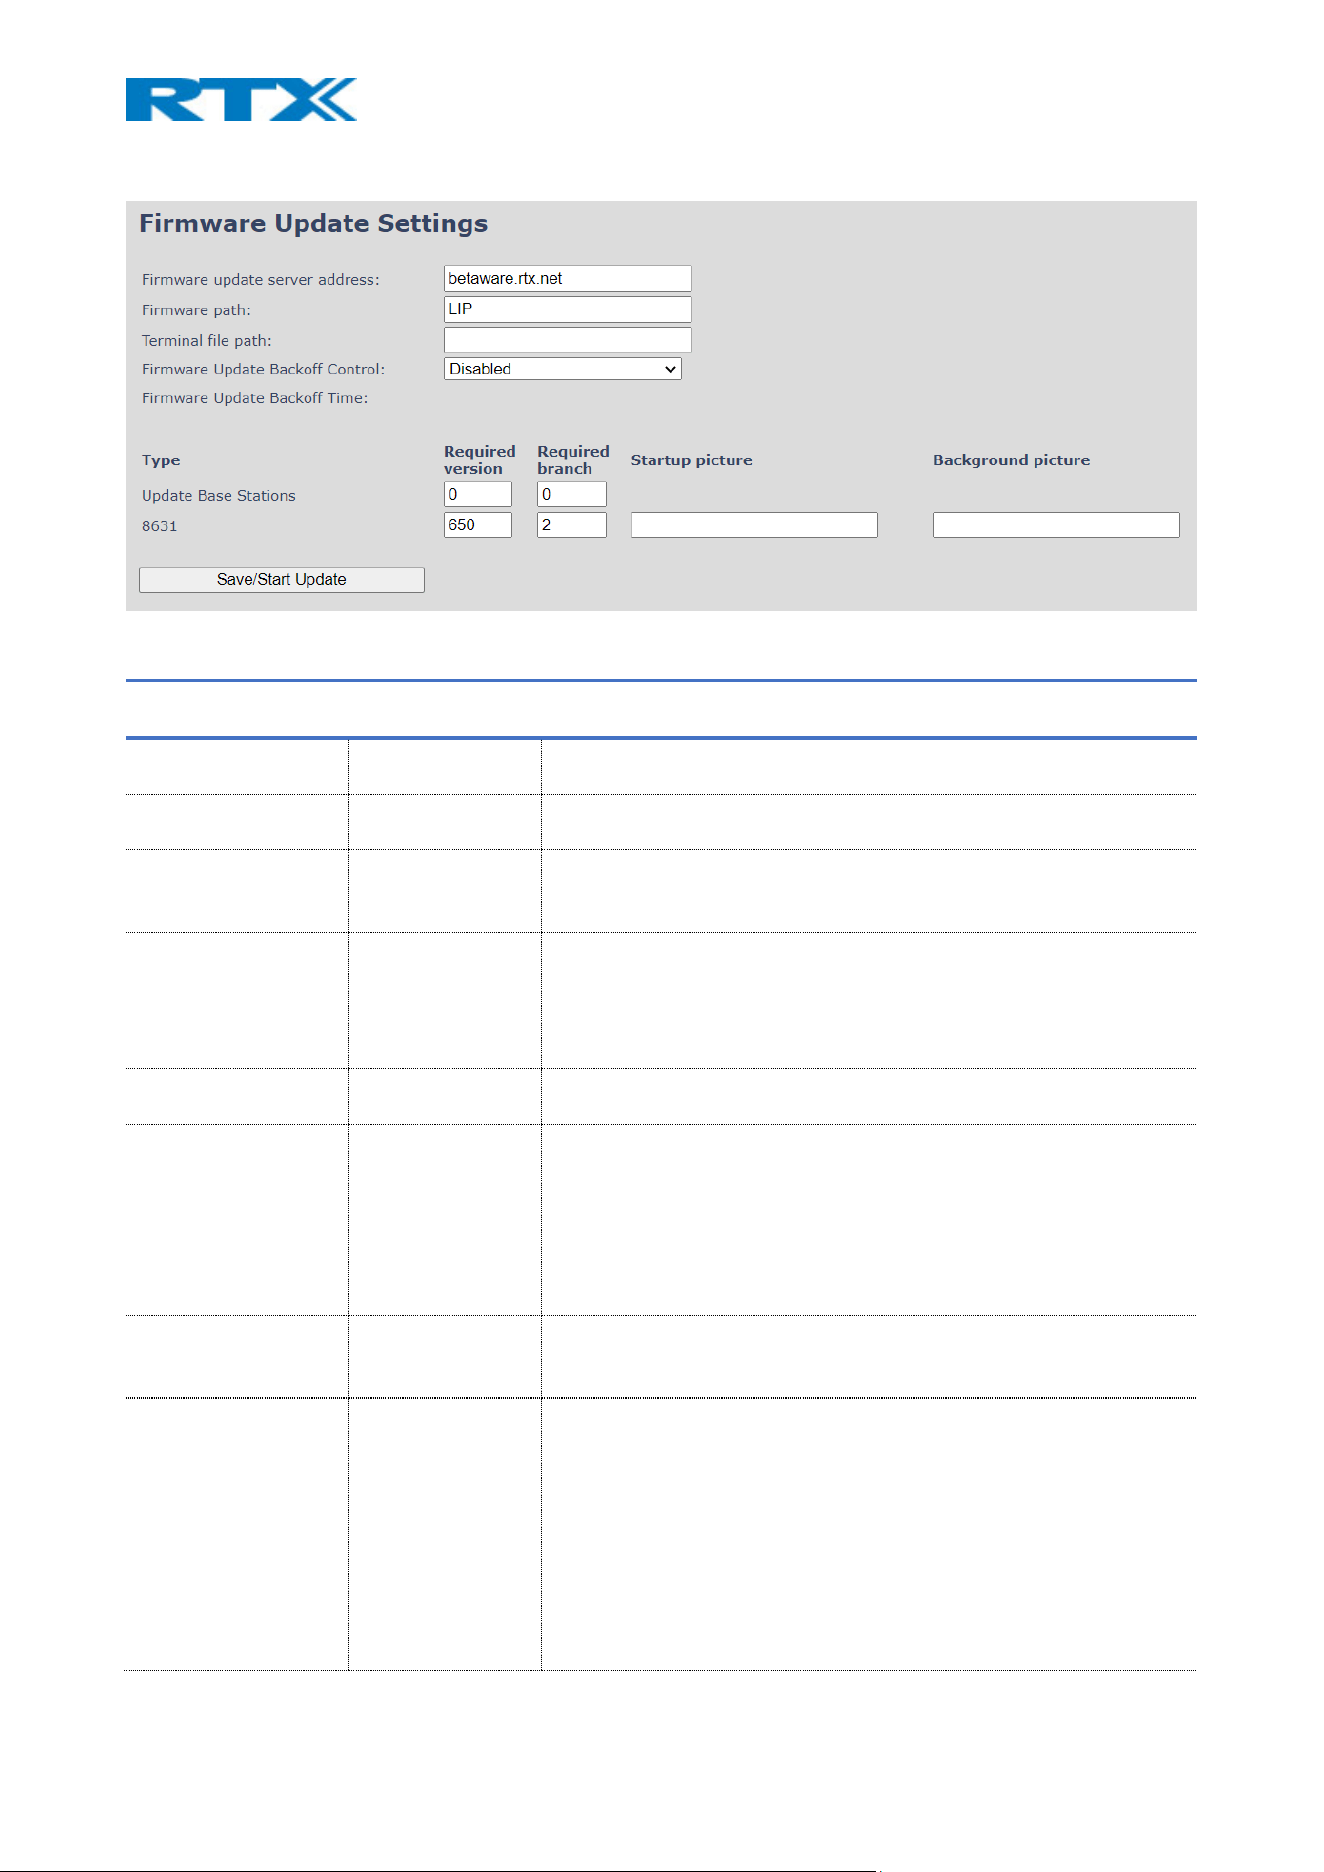Click Required version field showing 650
The width and height of the screenshot is (1324, 1872).
click(x=477, y=525)
